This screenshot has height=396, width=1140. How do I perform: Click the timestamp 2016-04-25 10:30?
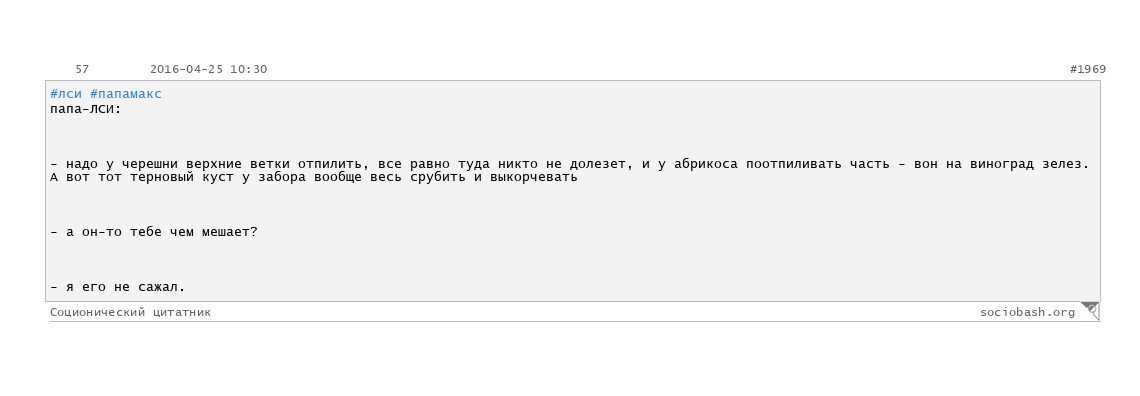point(209,70)
